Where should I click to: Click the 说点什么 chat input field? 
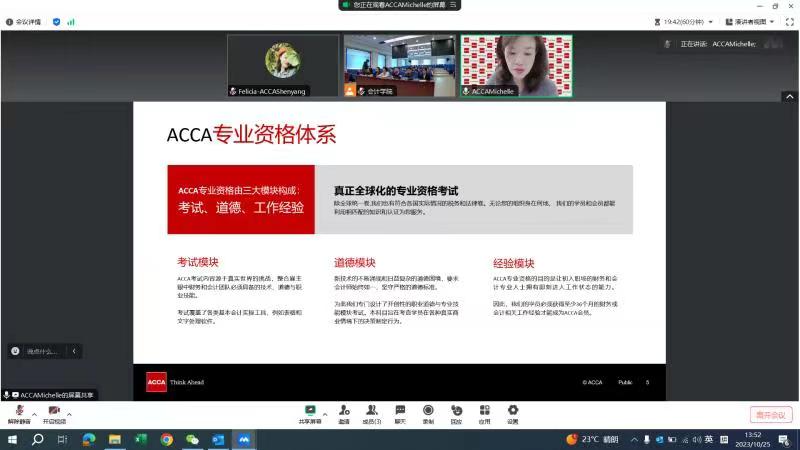click(42, 351)
